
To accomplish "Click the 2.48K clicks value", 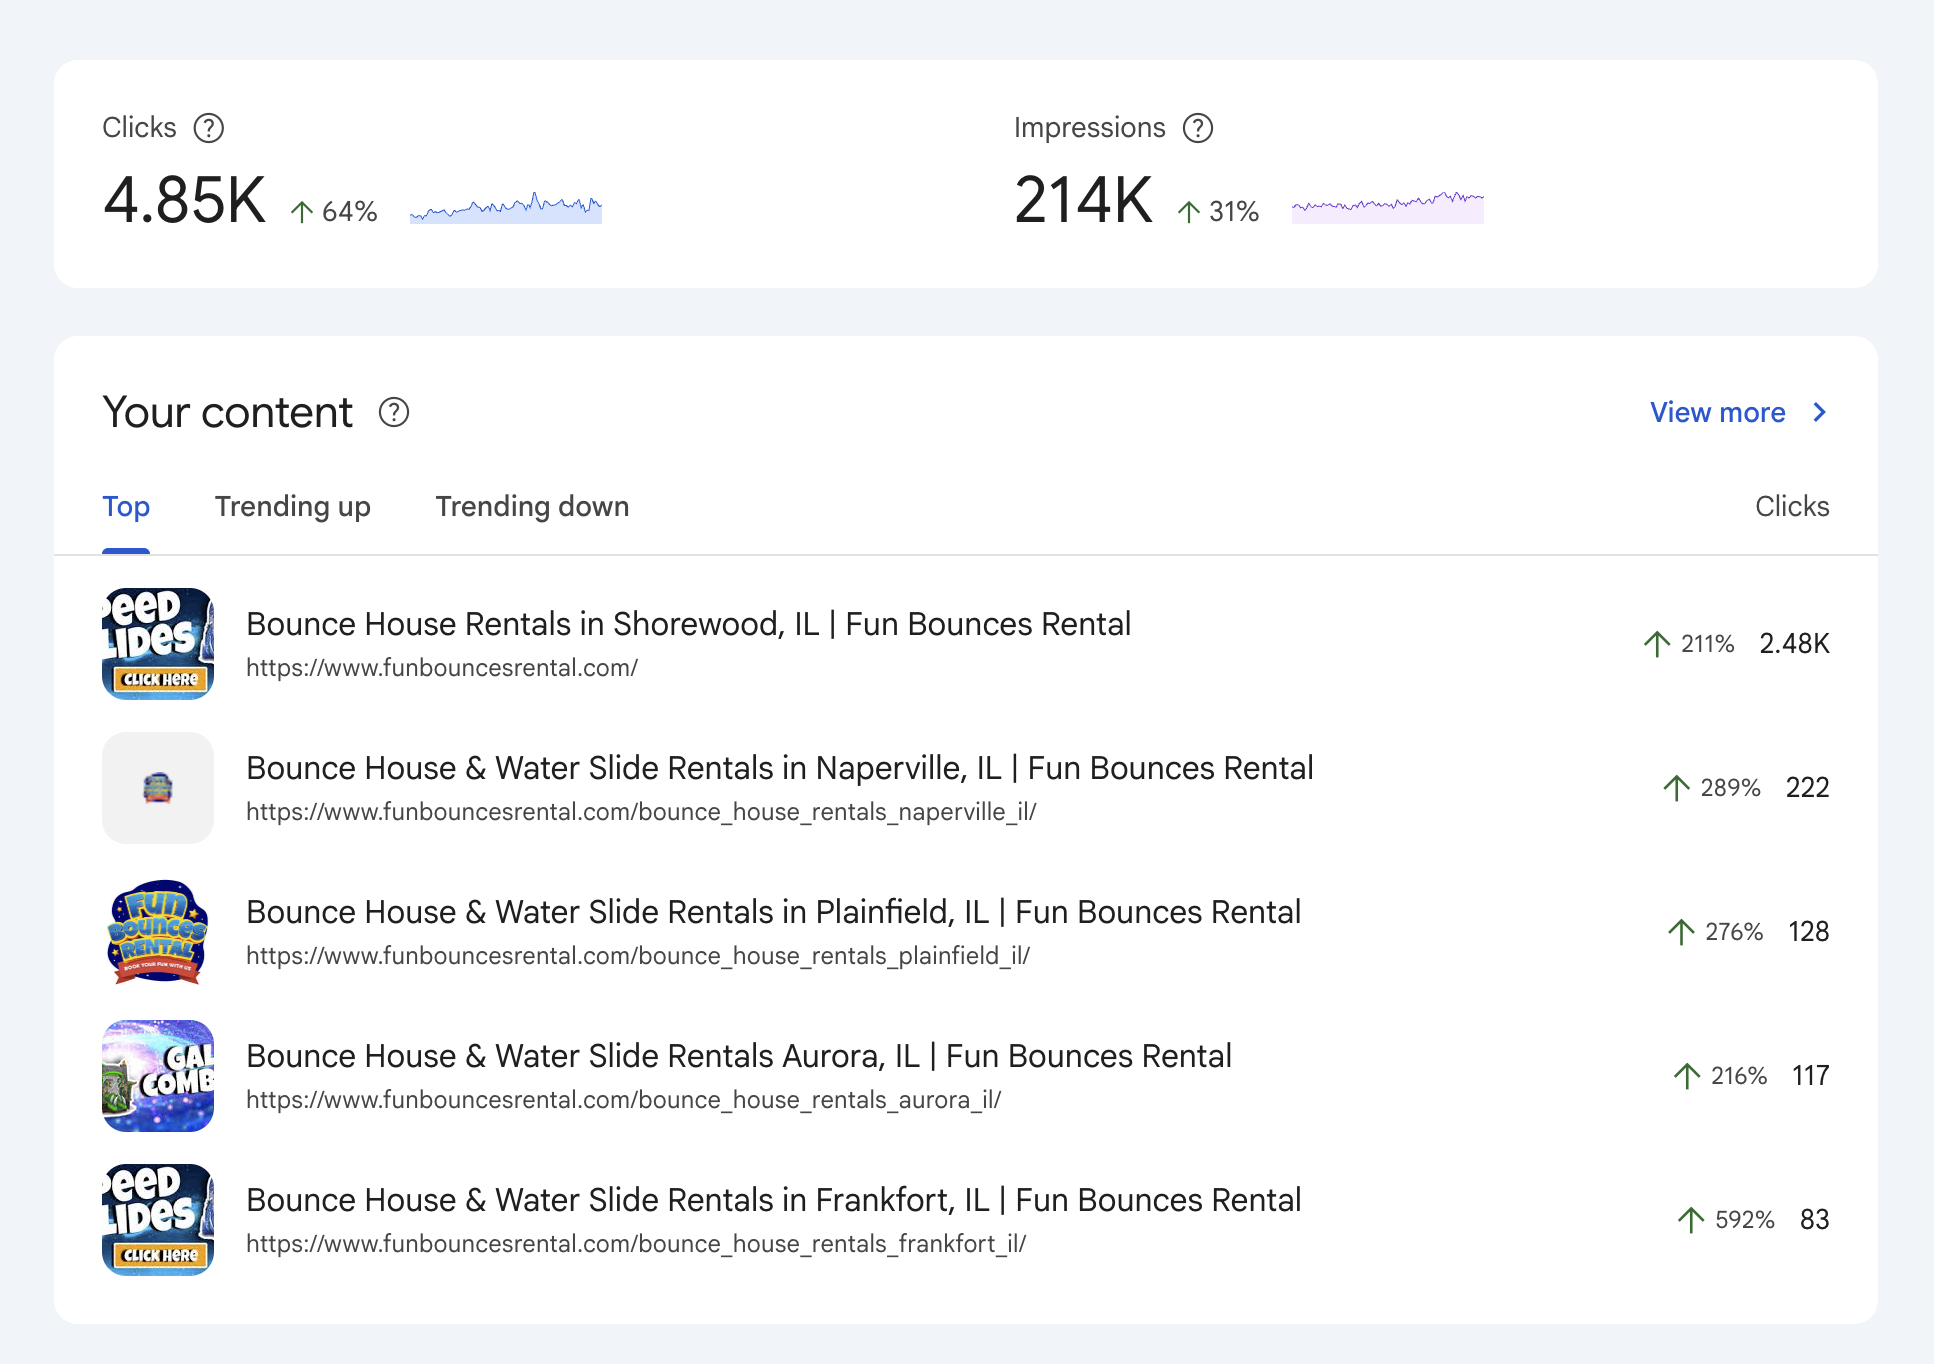I will click(x=1795, y=644).
